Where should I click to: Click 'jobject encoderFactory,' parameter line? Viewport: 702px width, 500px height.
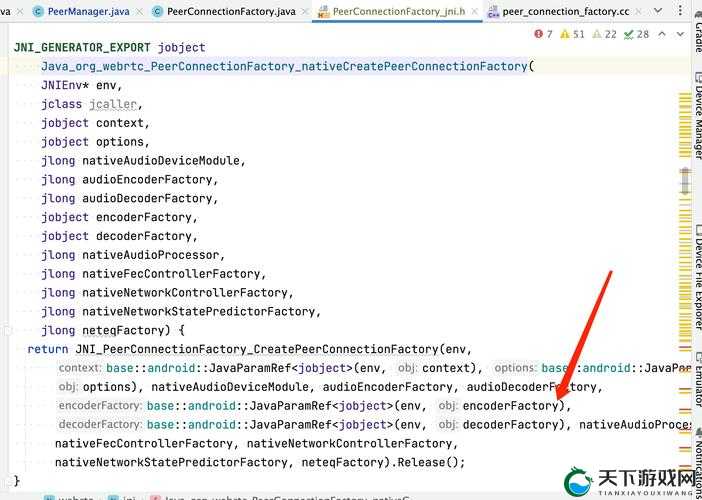pyautogui.click(x=120, y=217)
